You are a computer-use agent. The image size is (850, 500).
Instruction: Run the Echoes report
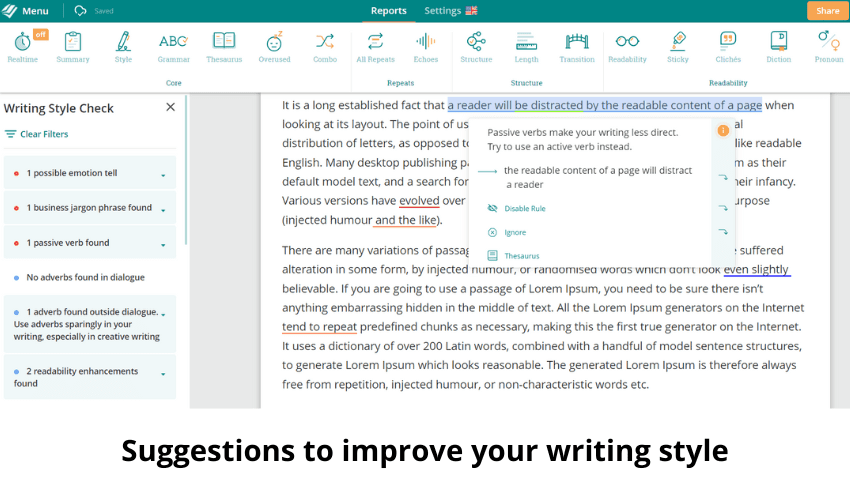(426, 47)
